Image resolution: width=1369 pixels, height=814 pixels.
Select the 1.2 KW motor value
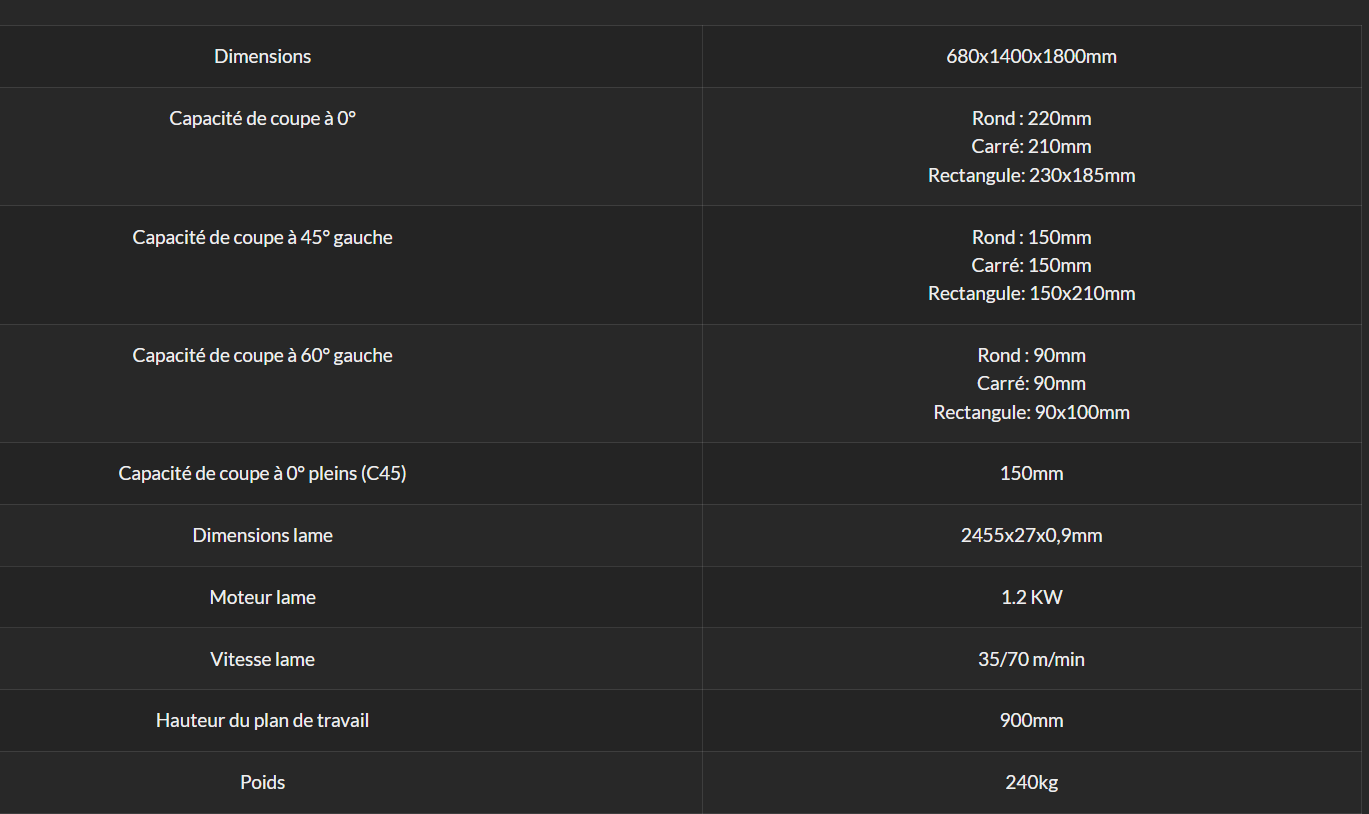[1031, 597]
